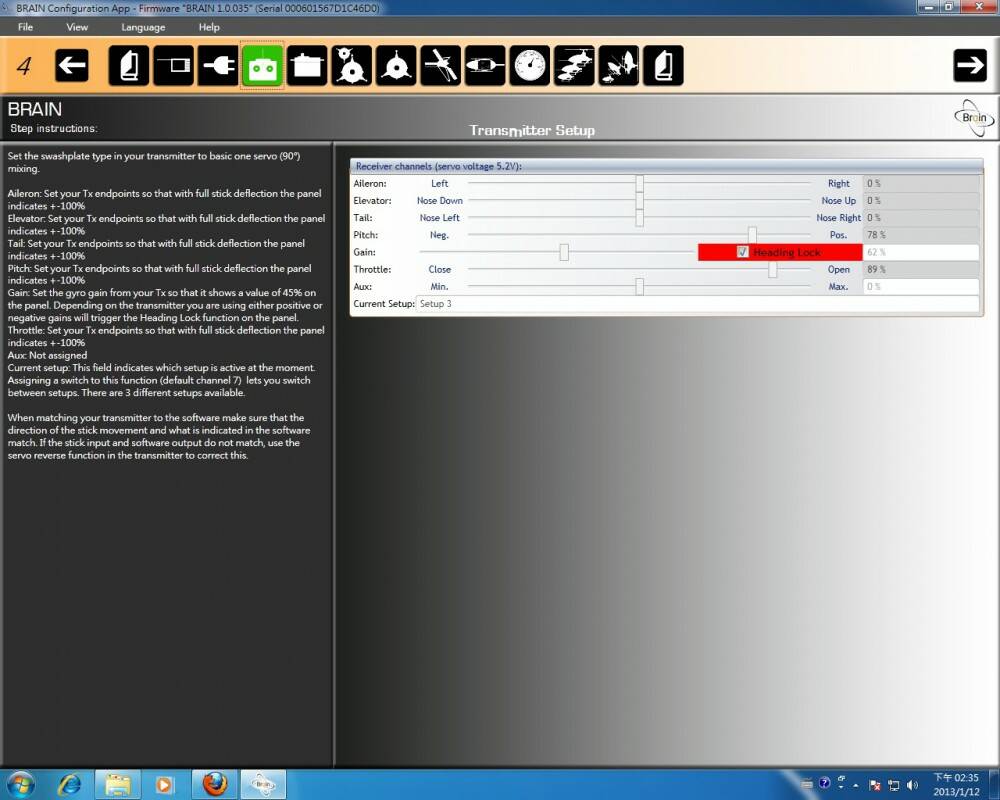Open the Windows Start menu

tap(20, 784)
